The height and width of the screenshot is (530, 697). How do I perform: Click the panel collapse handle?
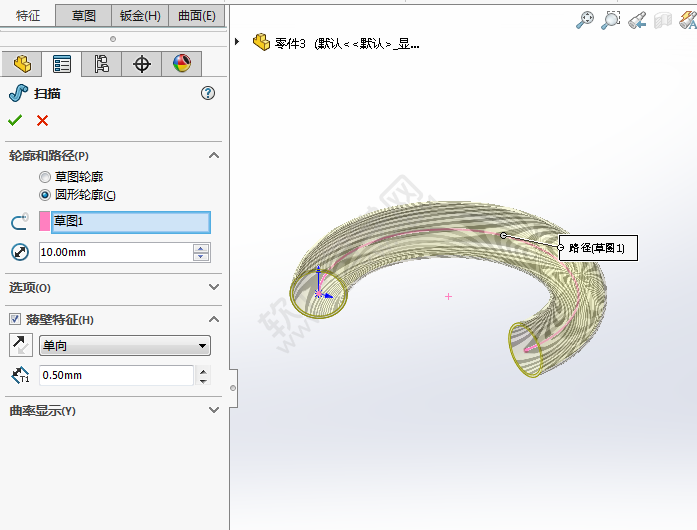click(233, 388)
